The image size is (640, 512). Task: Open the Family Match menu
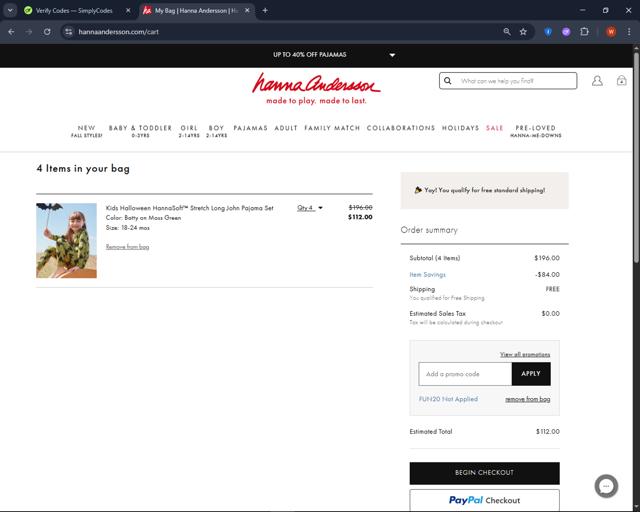[x=332, y=128]
